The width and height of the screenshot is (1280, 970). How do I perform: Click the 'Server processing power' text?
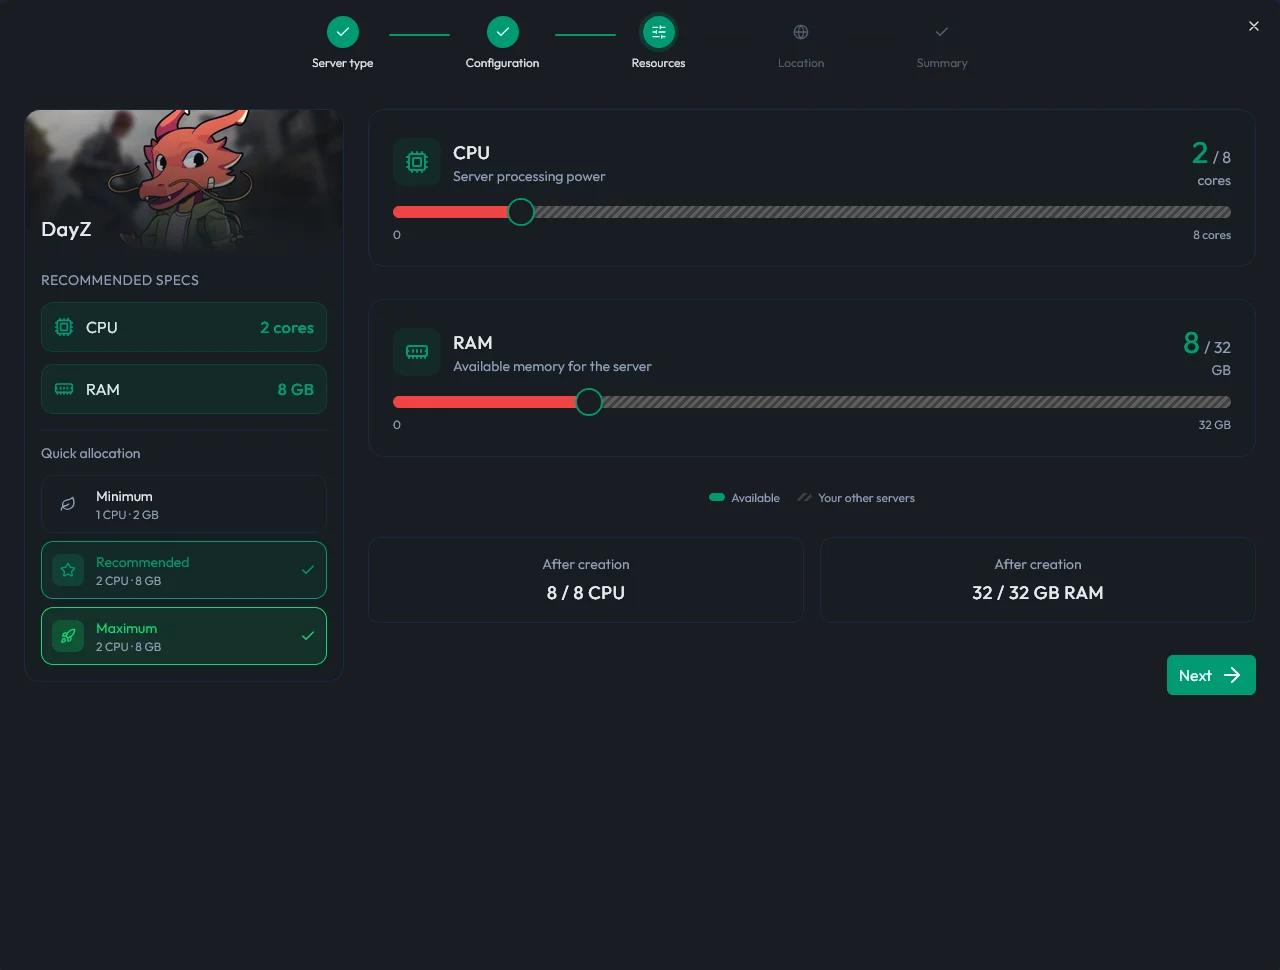point(529,177)
